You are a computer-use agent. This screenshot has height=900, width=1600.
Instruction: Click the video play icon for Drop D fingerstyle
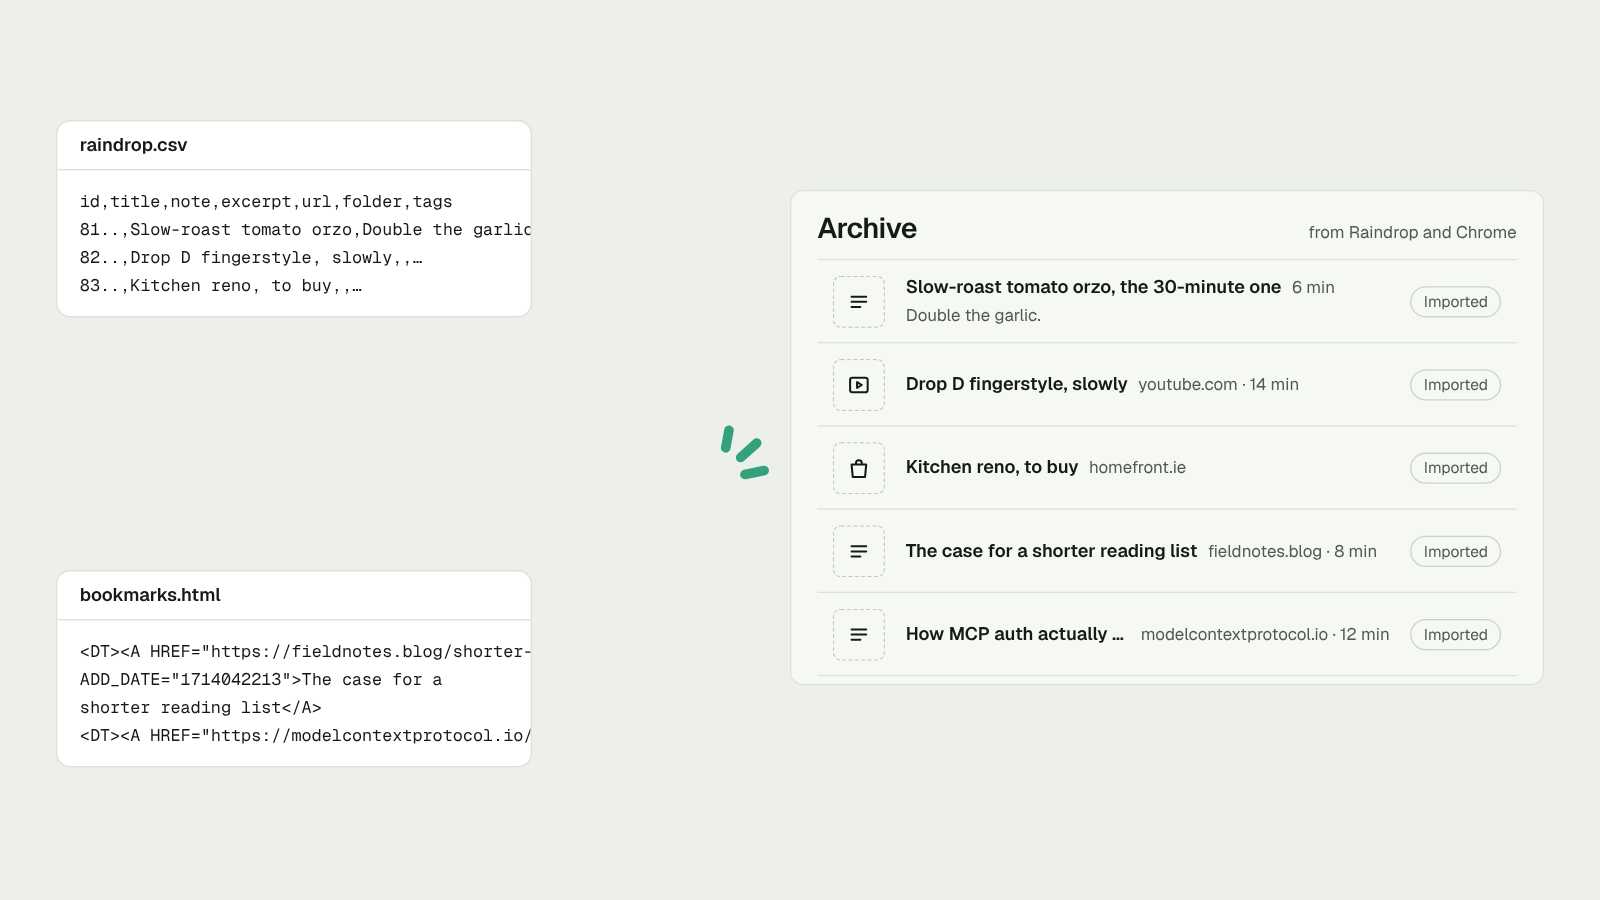click(x=859, y=385)
